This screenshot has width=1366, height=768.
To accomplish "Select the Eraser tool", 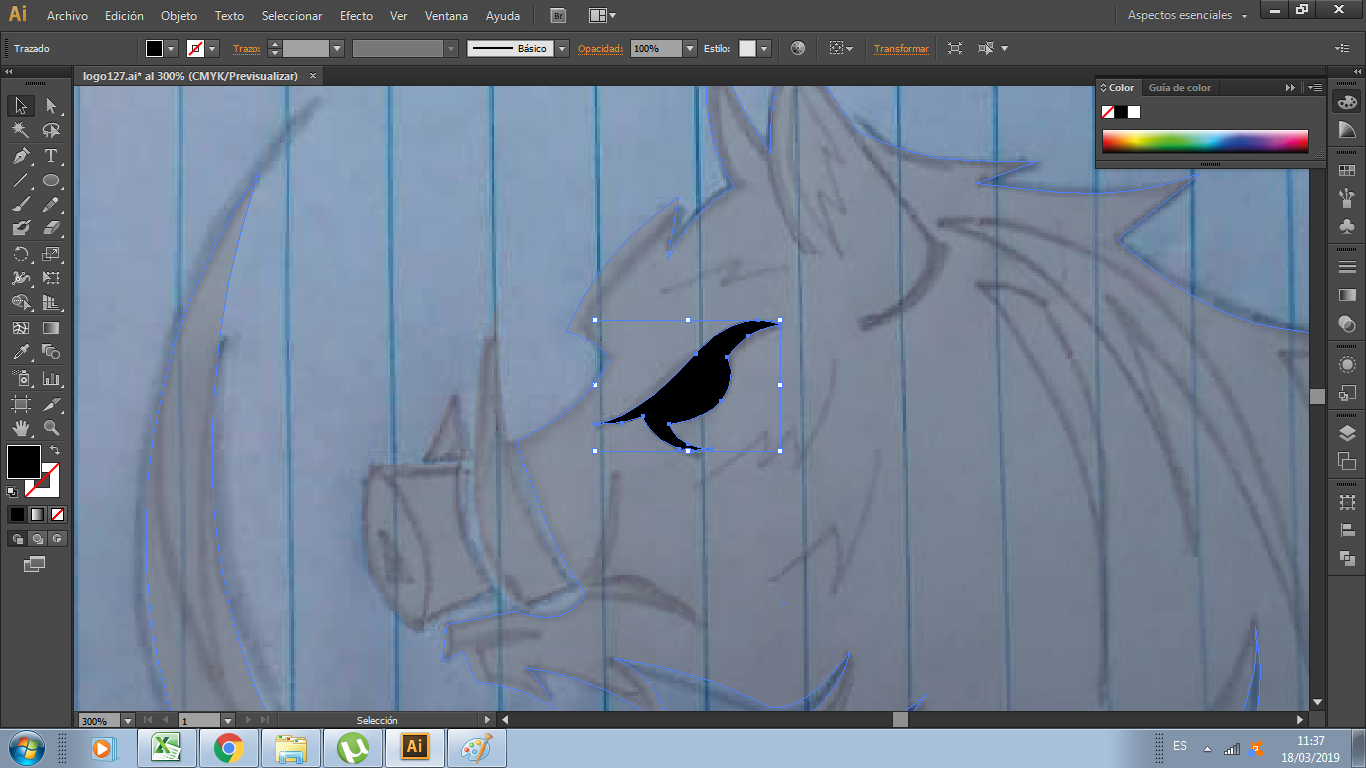I will tap(51, 229).
